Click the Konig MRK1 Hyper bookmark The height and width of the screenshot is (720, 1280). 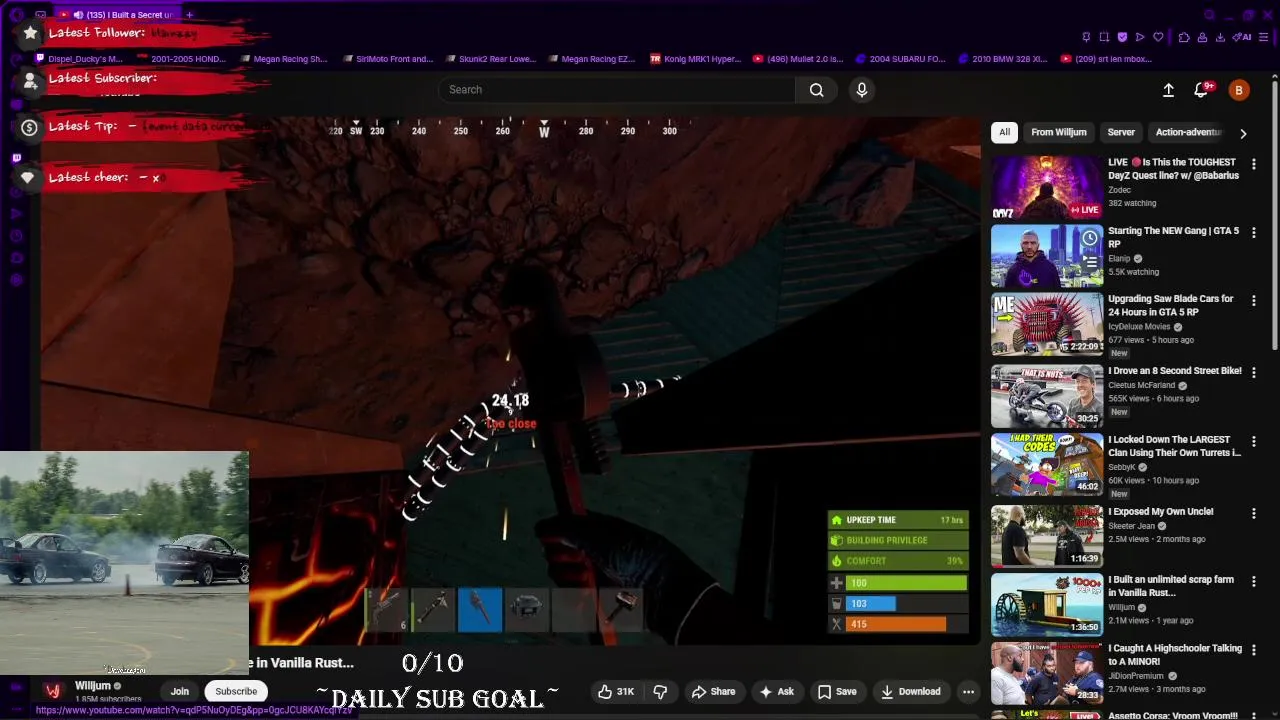[696, 59]
